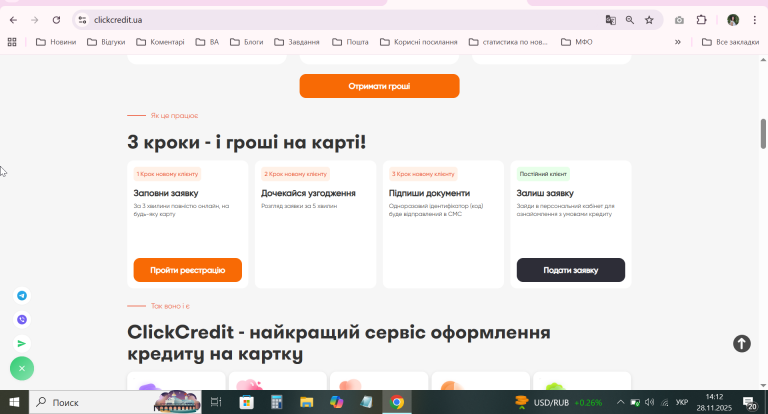This screenshot has height=414, width=768.
Task: Open the Новини bookmarks folder
Action: tap(56, 42)
